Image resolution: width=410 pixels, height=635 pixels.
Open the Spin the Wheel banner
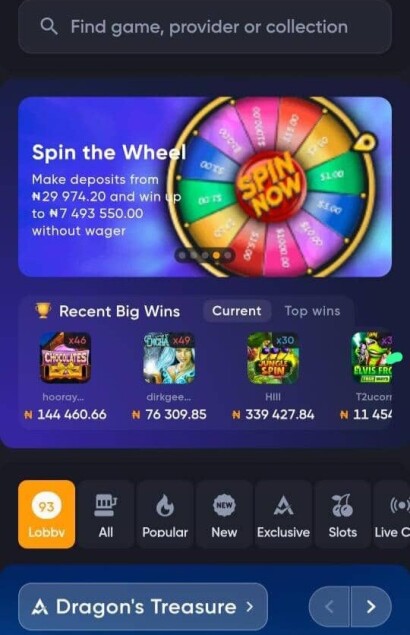pos(205,187)
